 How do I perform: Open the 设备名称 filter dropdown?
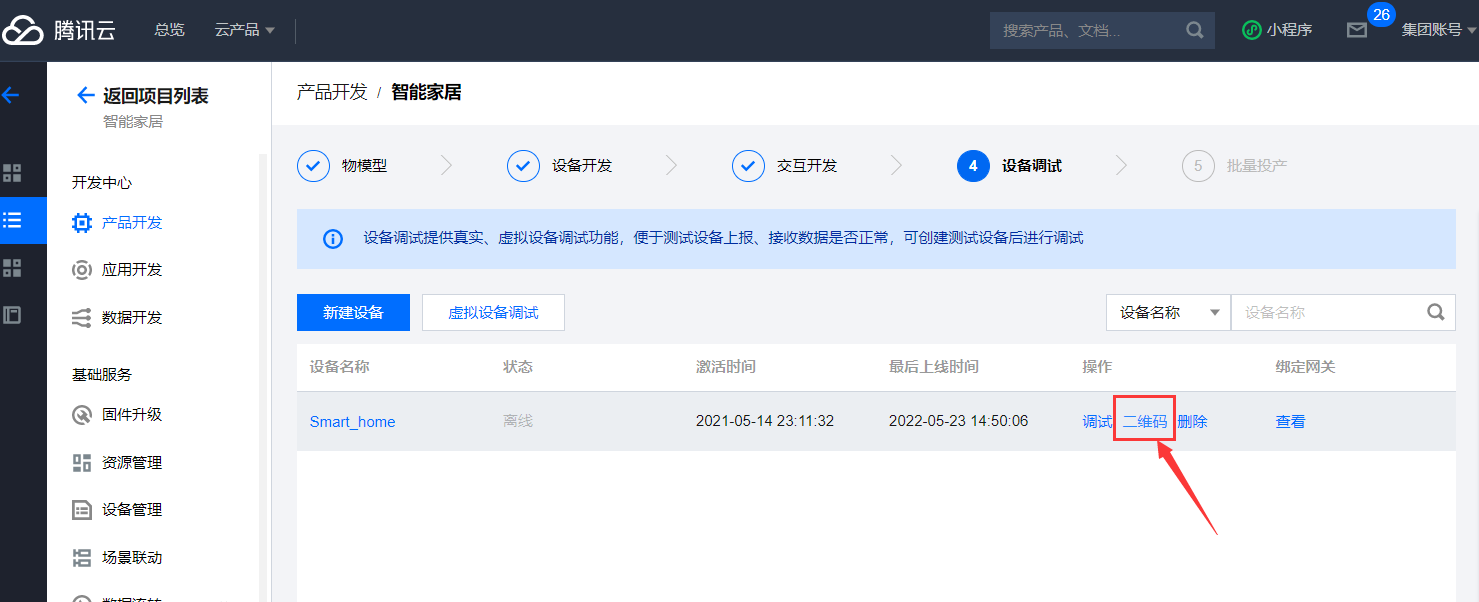1168,312
